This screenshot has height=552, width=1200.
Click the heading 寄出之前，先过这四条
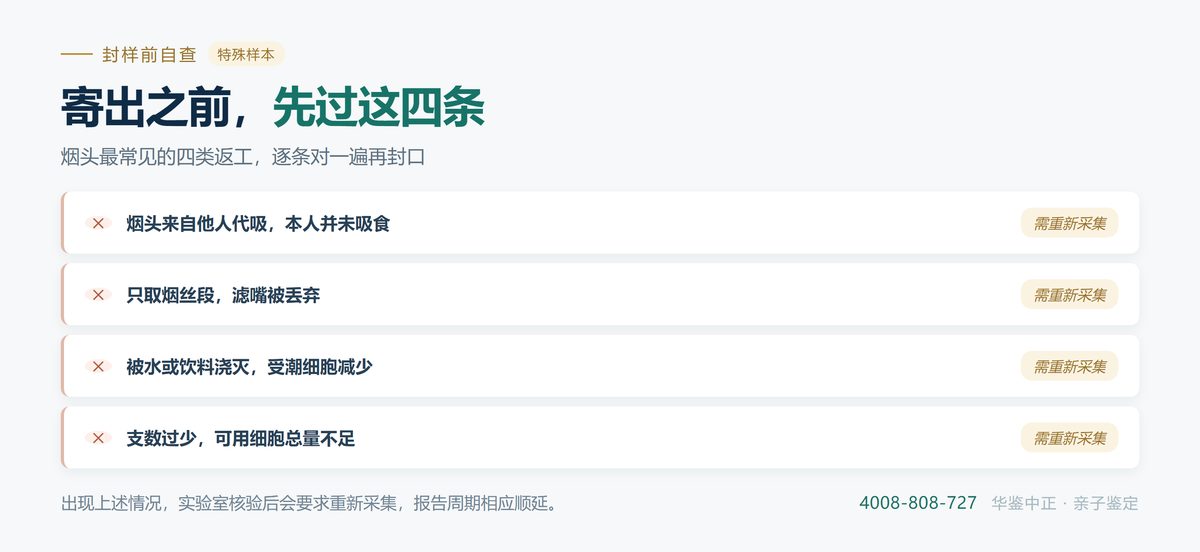tap(273, 107)
